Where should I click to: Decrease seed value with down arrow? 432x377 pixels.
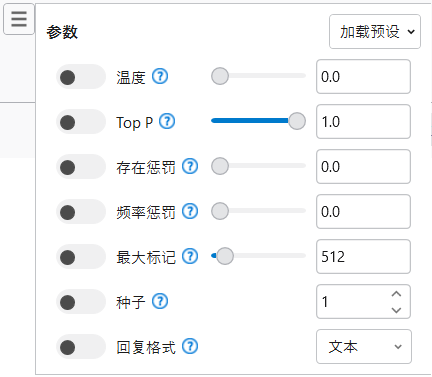(x=396, y=310)
